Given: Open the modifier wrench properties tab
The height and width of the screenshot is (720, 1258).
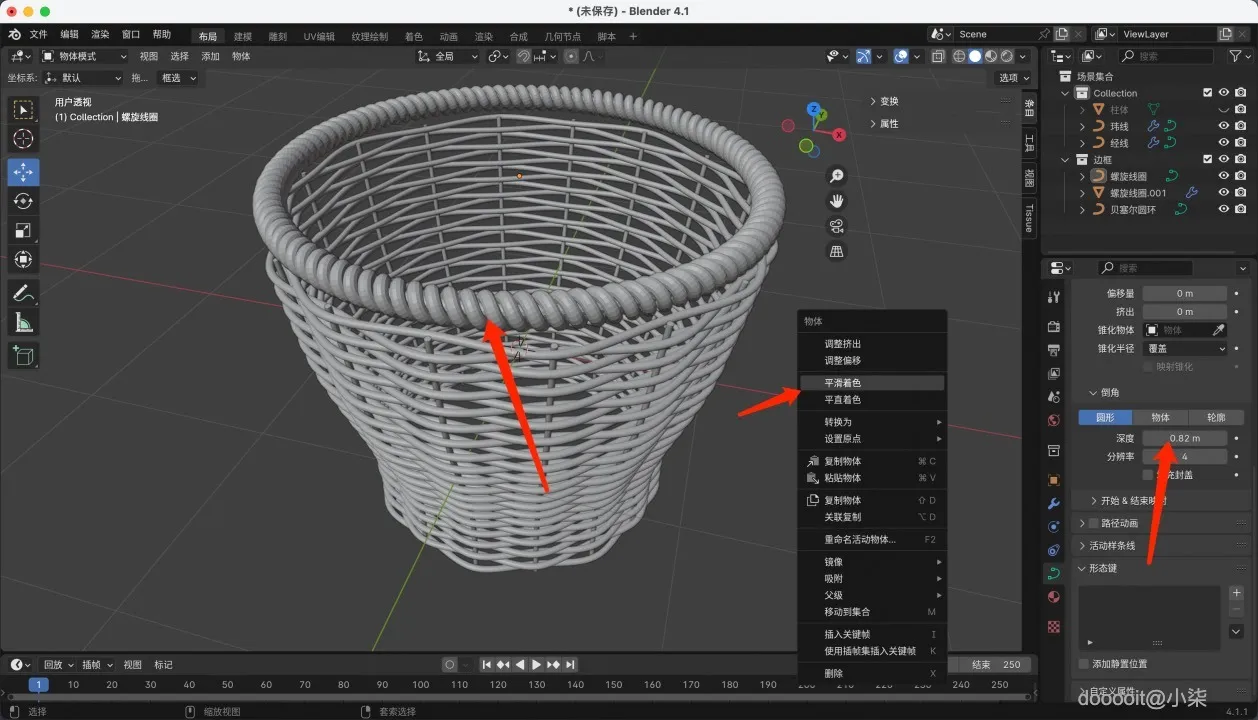Looking at the screenshot, I should coord(1053,503).
